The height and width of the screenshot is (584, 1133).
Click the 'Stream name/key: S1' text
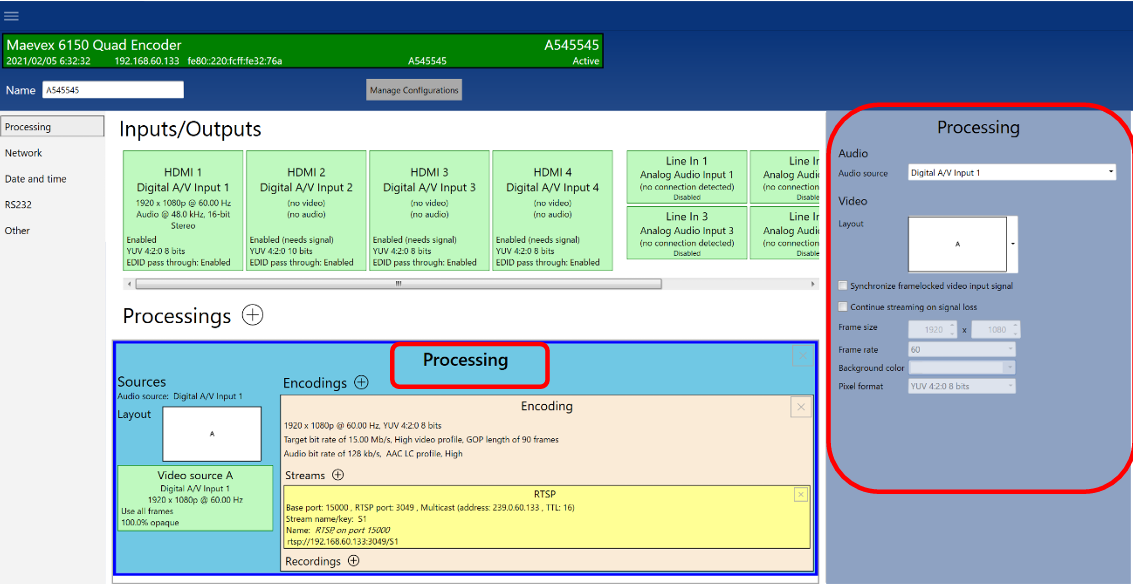coord(326,519)
